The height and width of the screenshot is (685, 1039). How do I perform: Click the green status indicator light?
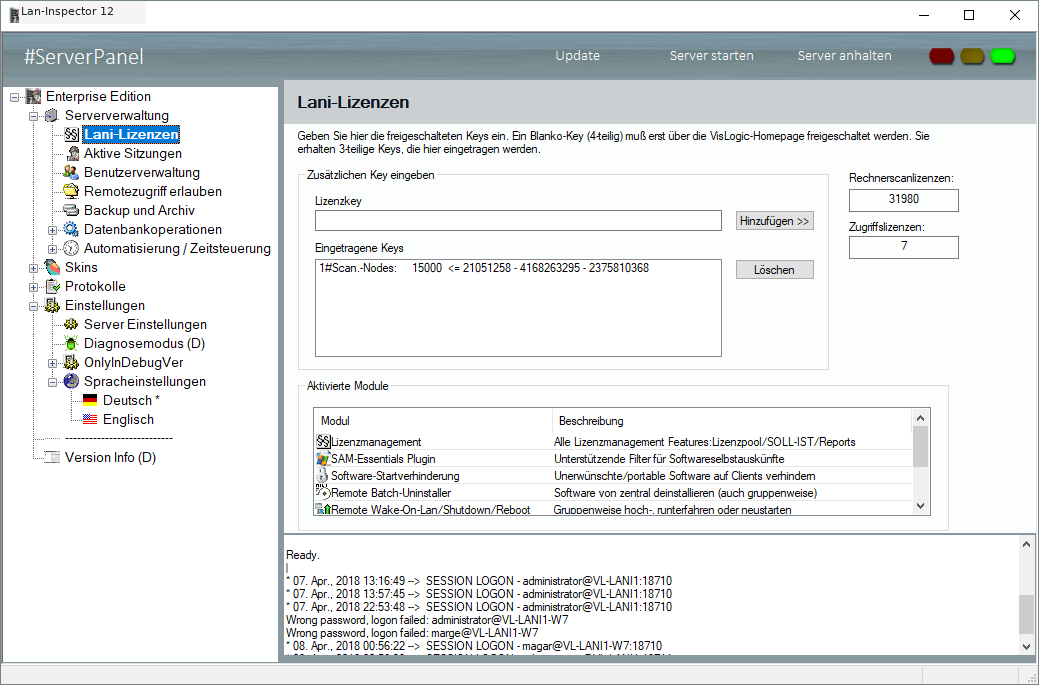coord(1003,56)
